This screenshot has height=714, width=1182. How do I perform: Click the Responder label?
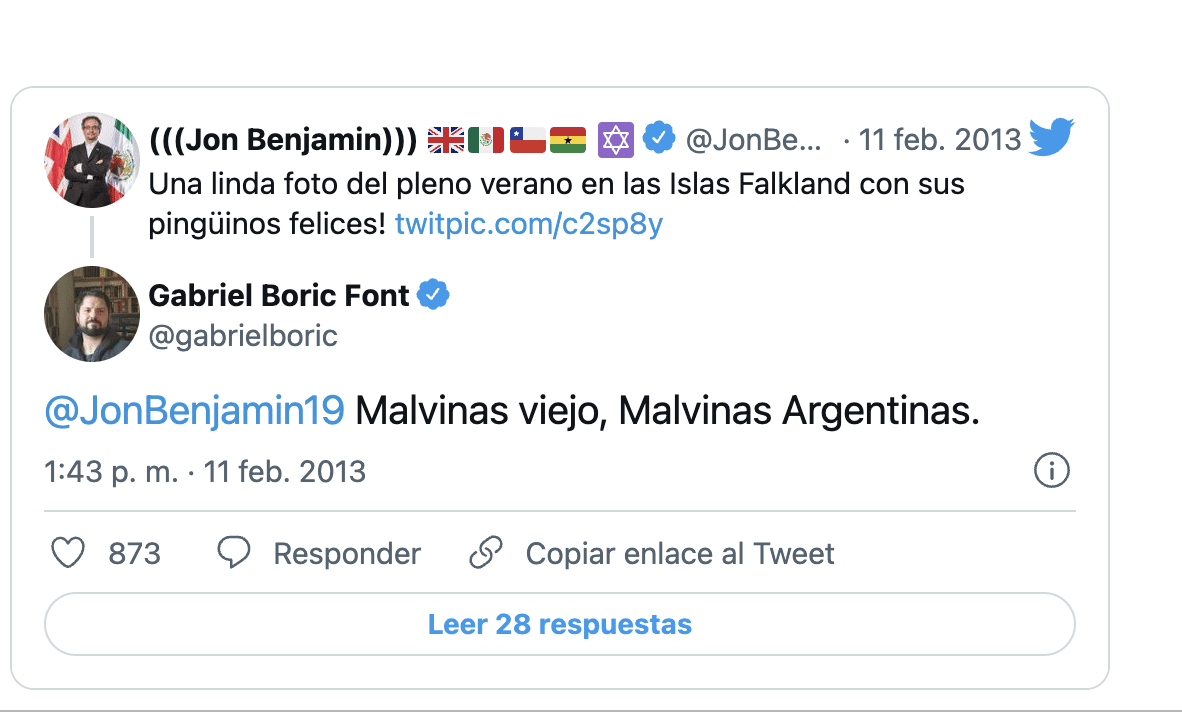(x=347, y=554)
